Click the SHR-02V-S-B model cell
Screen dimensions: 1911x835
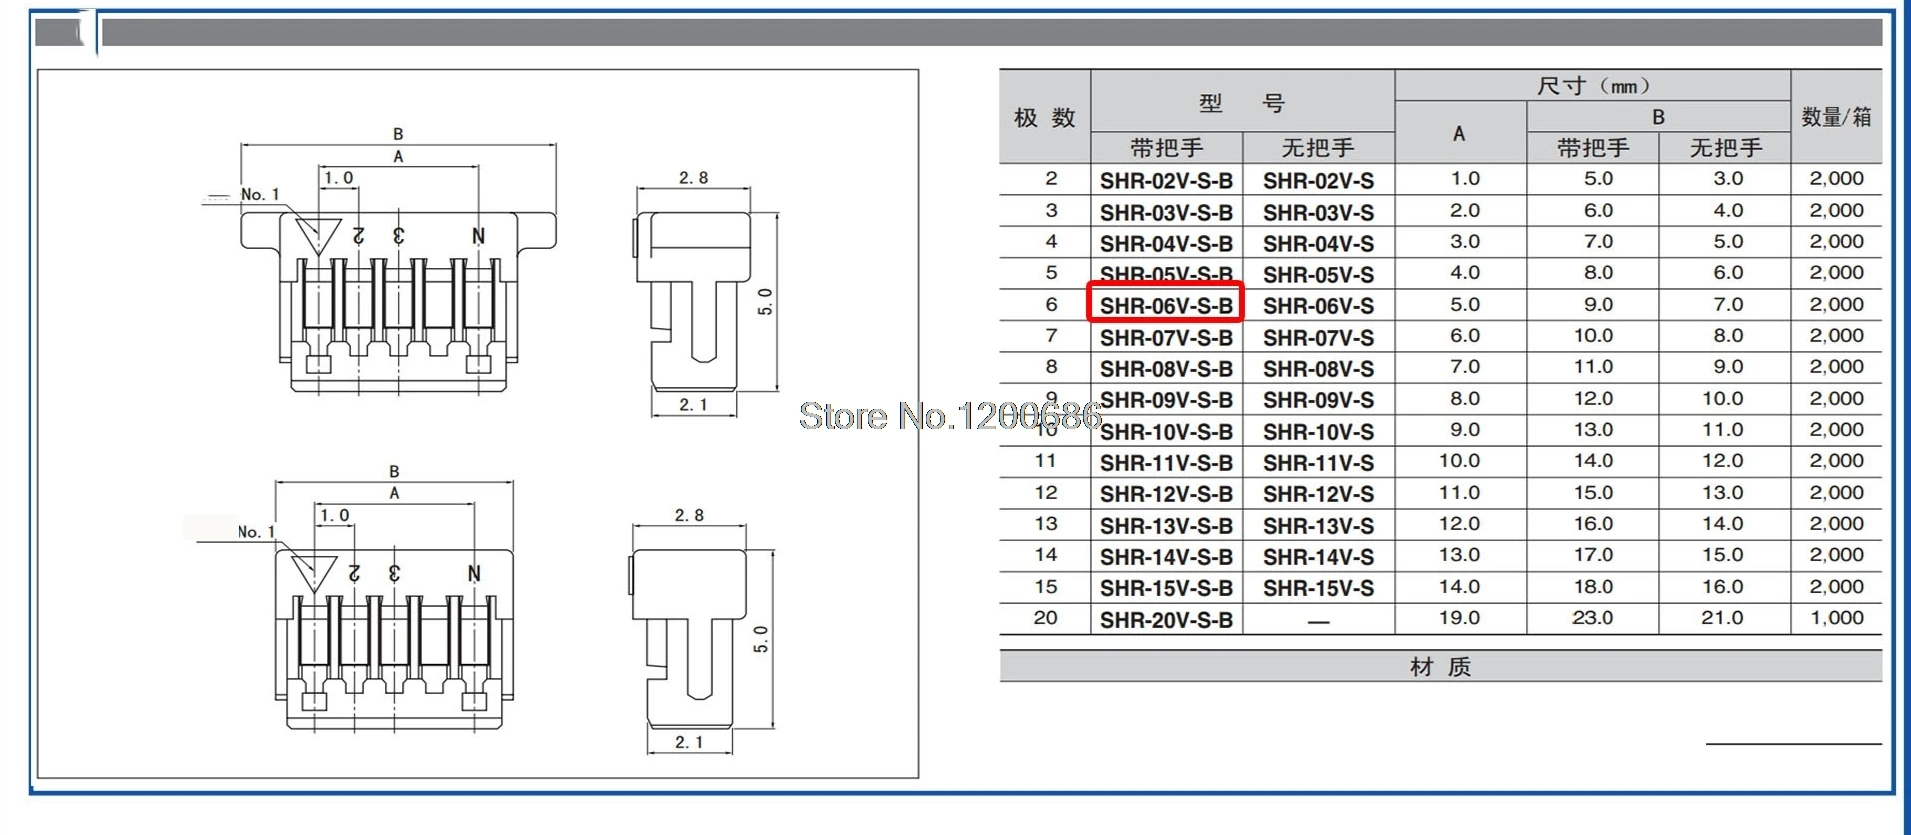tap(1166, 181)
